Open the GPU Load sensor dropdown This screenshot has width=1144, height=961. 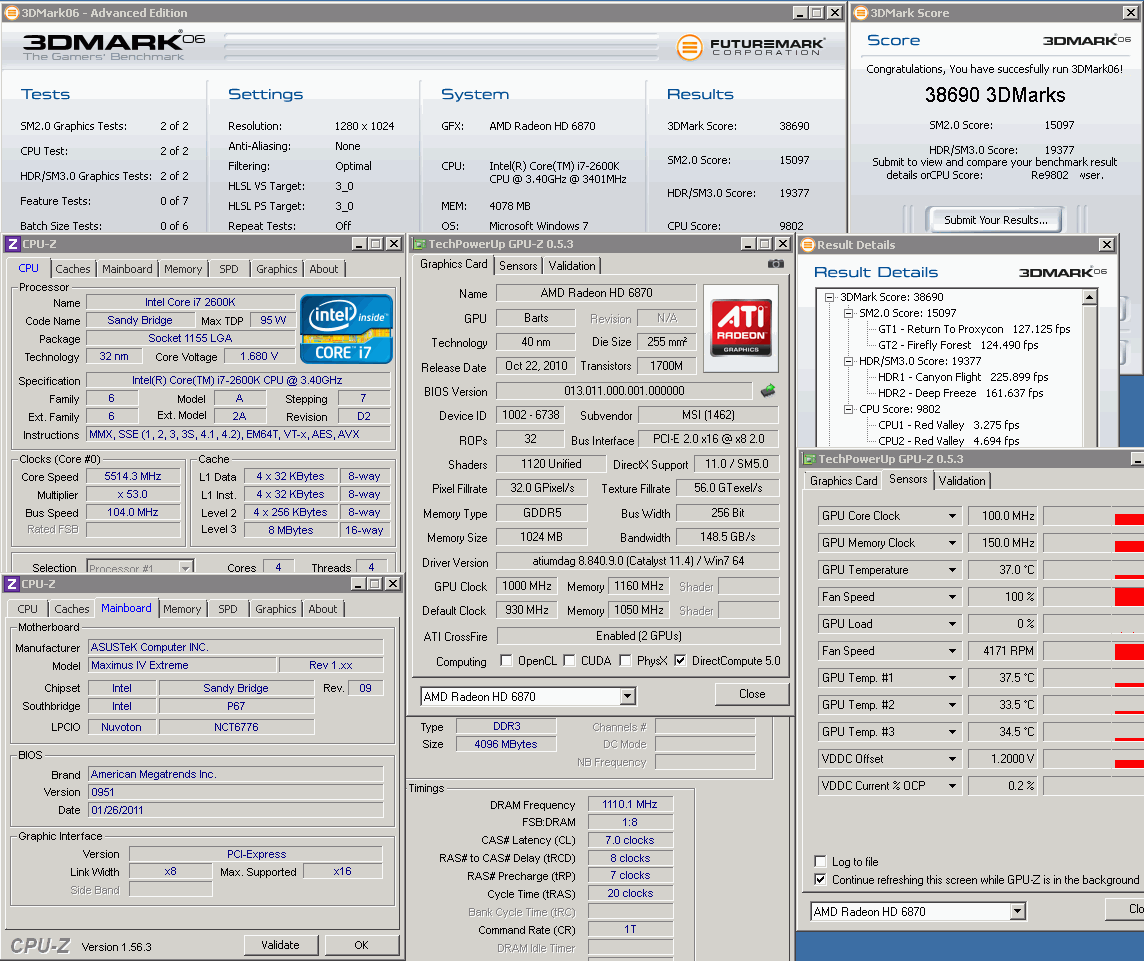[x=952, y=624]
